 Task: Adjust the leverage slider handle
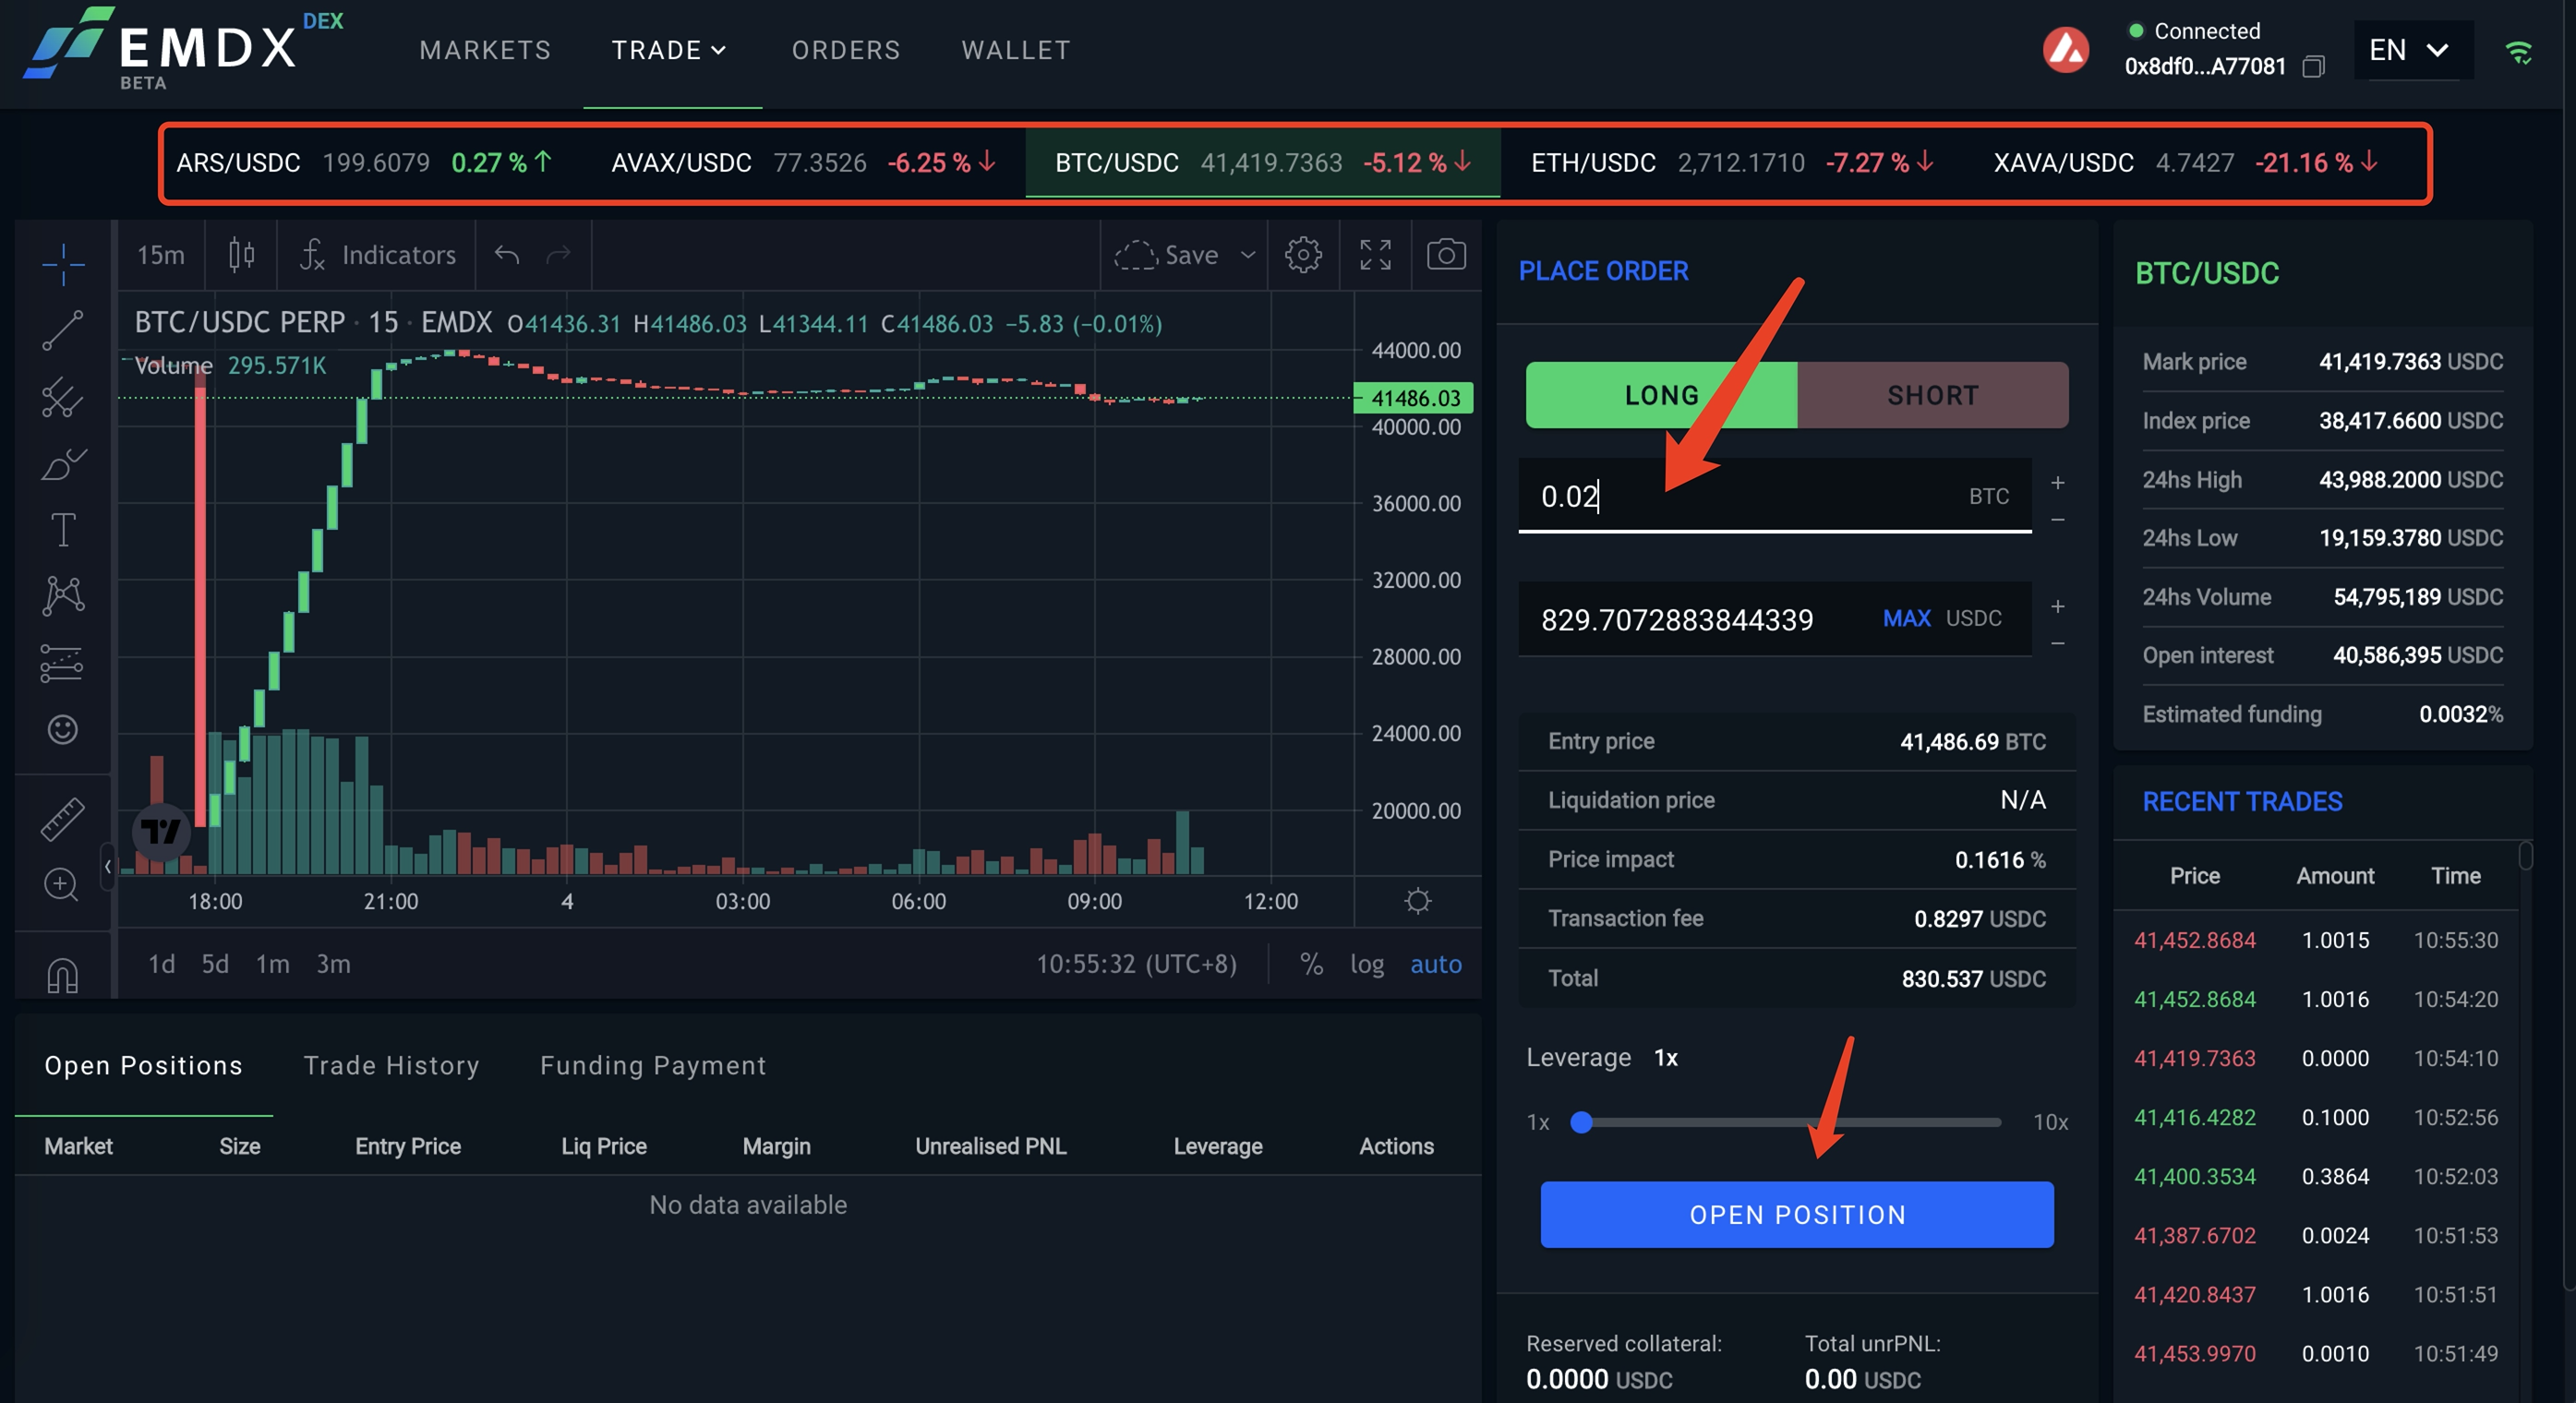point(1581,1123)
